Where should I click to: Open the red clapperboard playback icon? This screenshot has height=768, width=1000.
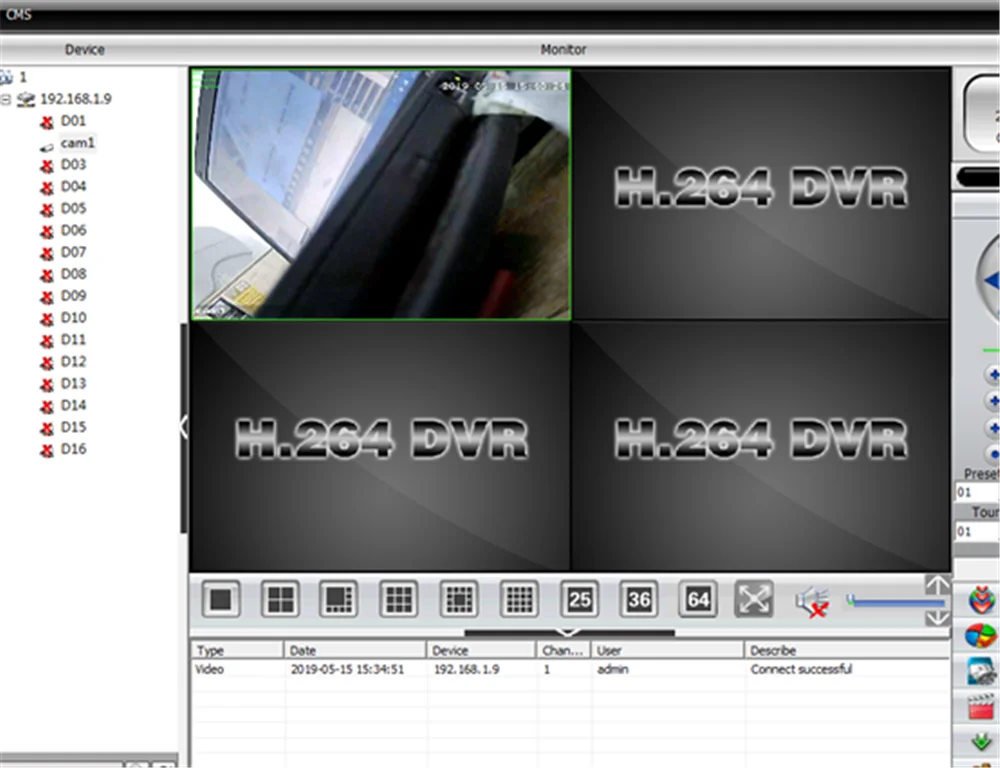[x=982, y=707]
